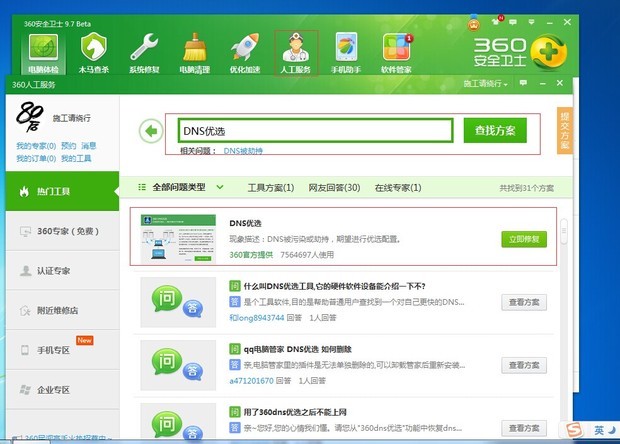Filter by 在线专家(1)
The height and width of the screenshot is (444, 620).
(398, 187)
